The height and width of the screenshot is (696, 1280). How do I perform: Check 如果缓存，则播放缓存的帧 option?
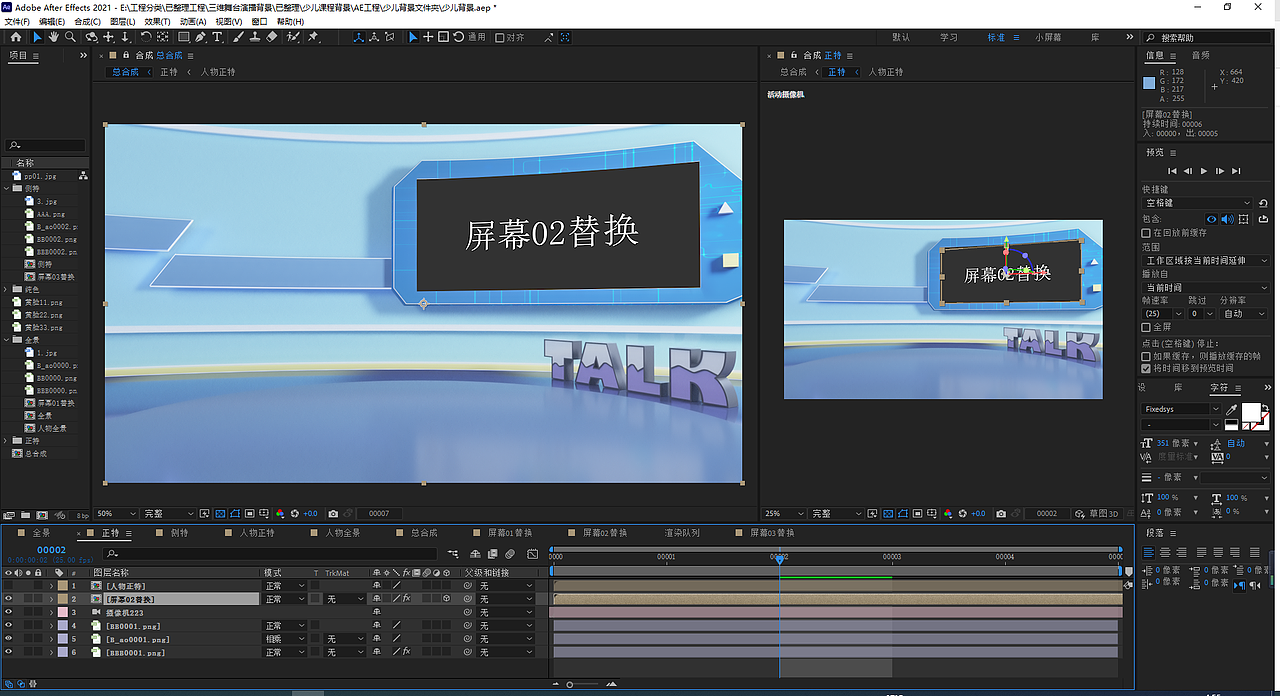(1146, 356)
